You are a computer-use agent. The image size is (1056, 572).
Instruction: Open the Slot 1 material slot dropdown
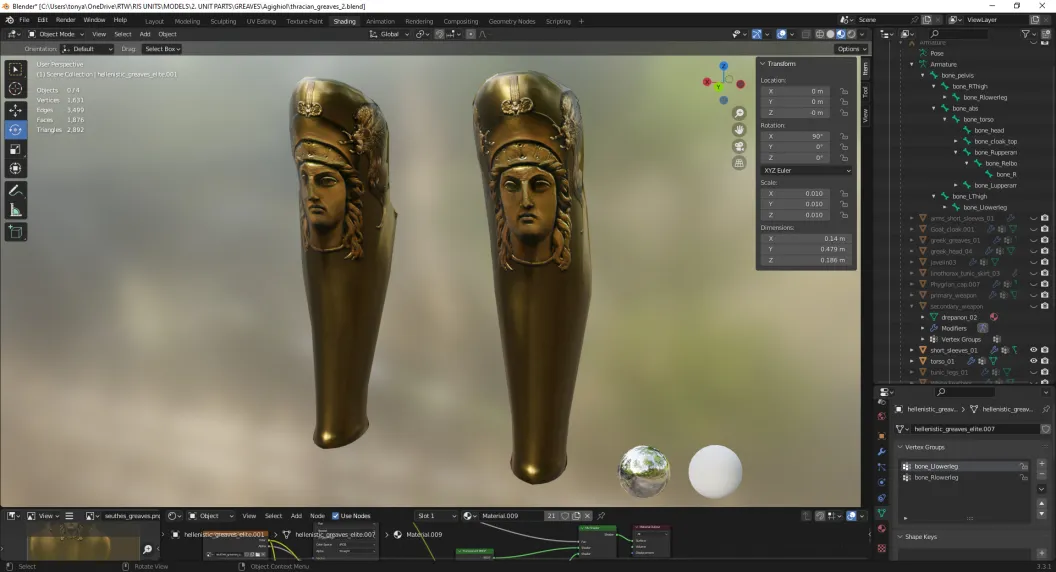pyautogui.click(x=436, y=516)
